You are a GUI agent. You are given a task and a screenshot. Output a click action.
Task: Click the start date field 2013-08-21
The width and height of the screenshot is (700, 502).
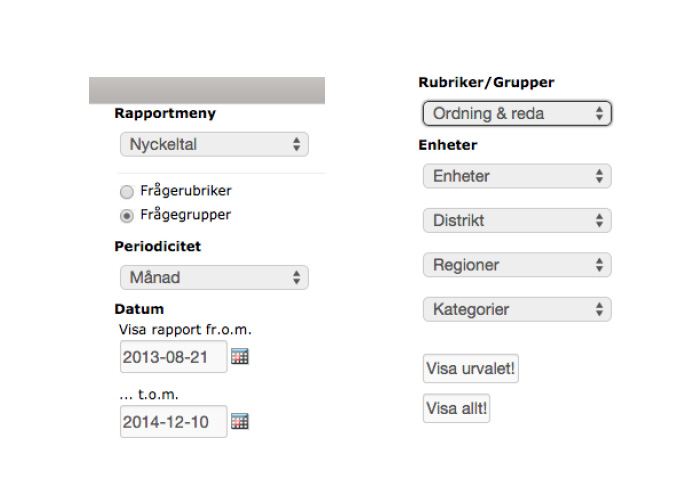(x=173, y=356)
